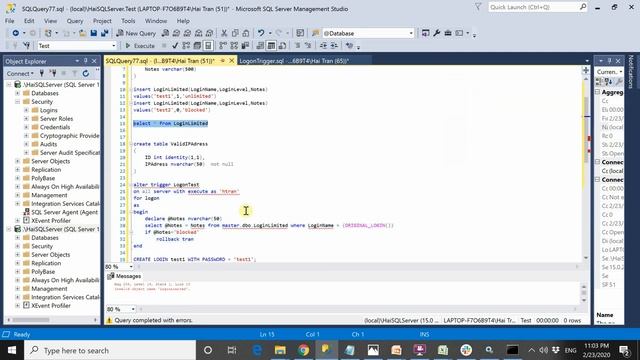This screenshot has width=640, height=360.
Task: Switch output to Results to Text
Action: [x=260, y=46]
